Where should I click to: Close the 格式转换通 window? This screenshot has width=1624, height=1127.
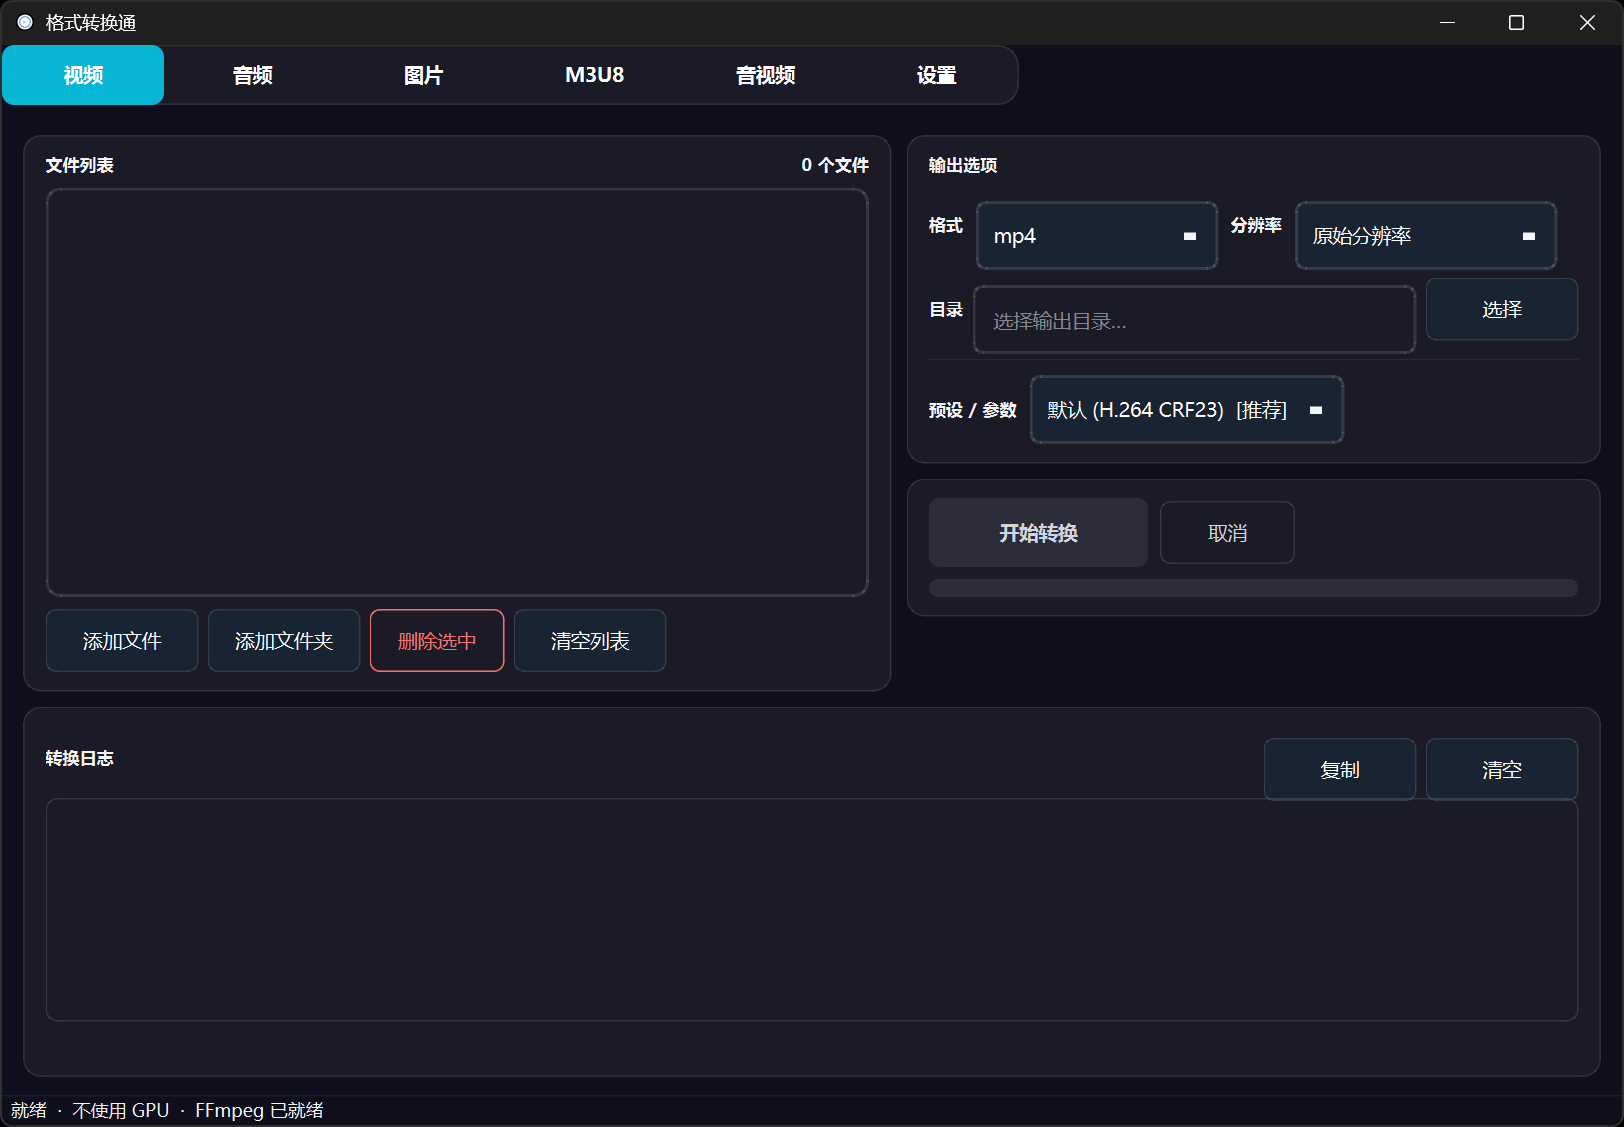click(1587, 22)
